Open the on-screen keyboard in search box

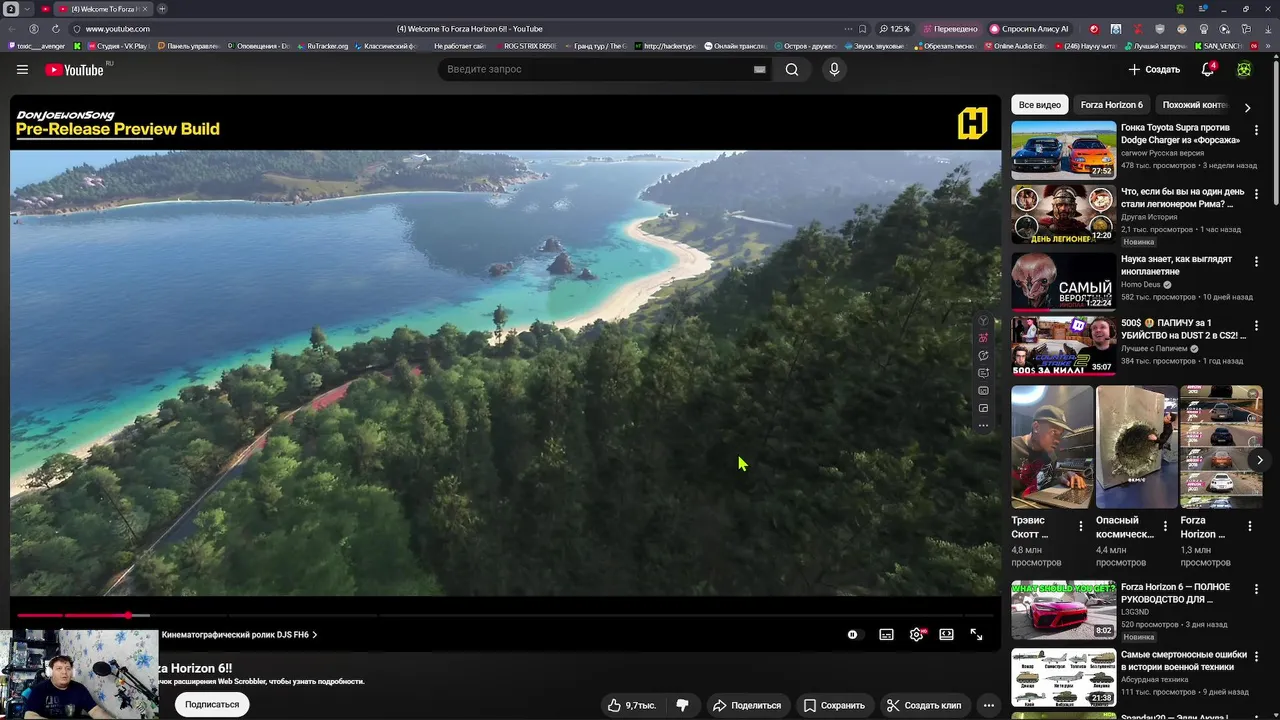click(760, 69)
